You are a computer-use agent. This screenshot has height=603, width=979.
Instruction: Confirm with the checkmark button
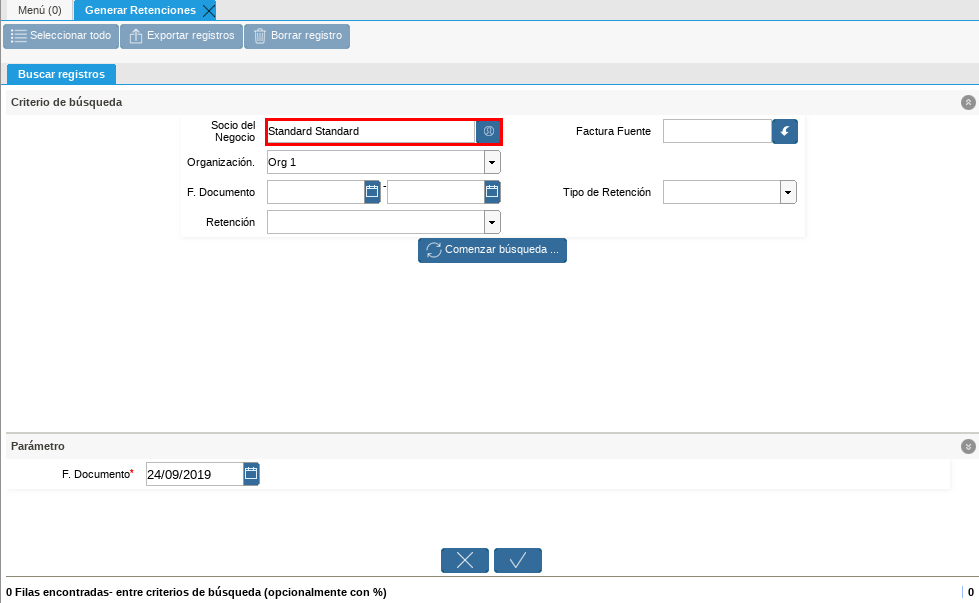518,560
